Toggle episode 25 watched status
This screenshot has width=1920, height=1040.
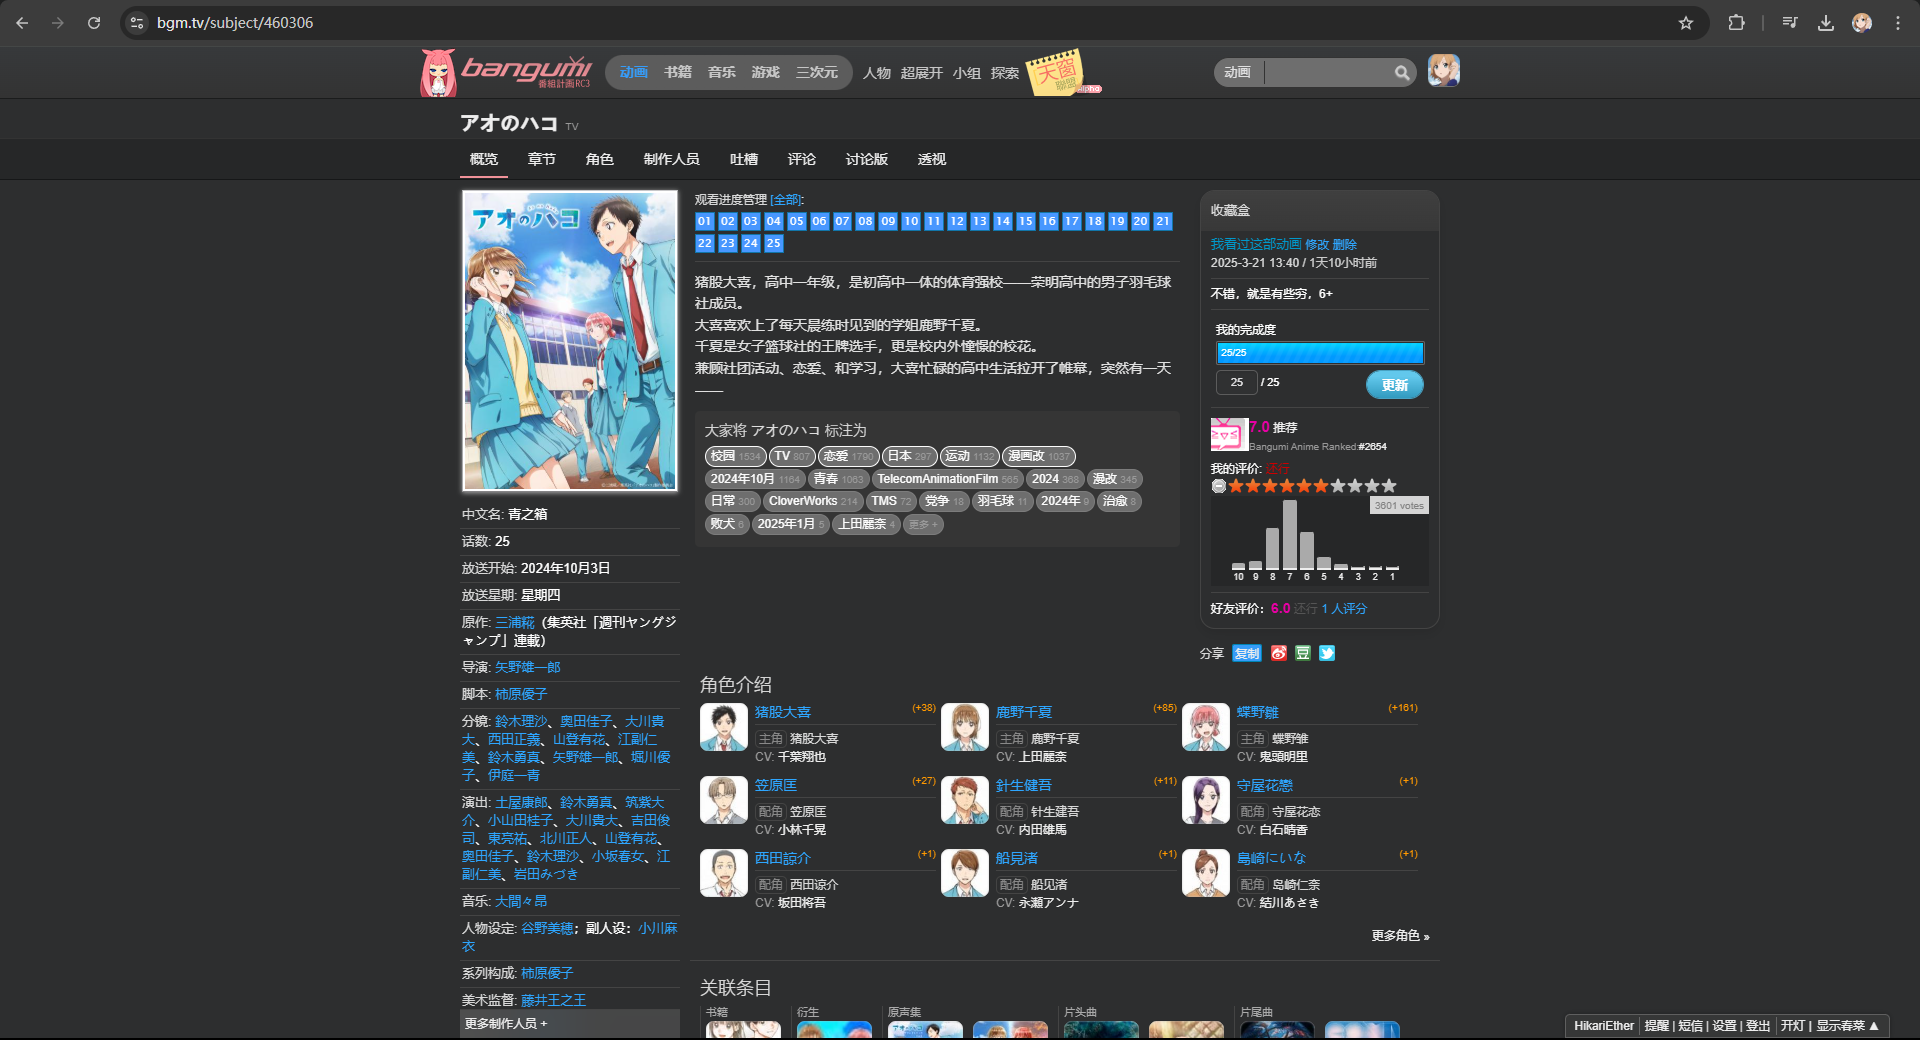[x=774, y=243]
